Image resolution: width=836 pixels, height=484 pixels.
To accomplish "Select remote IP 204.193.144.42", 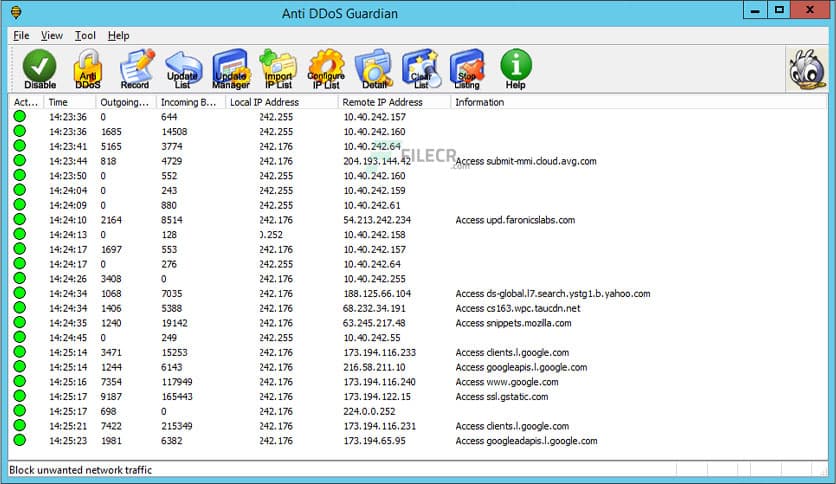I will click(x=377, y=161).
